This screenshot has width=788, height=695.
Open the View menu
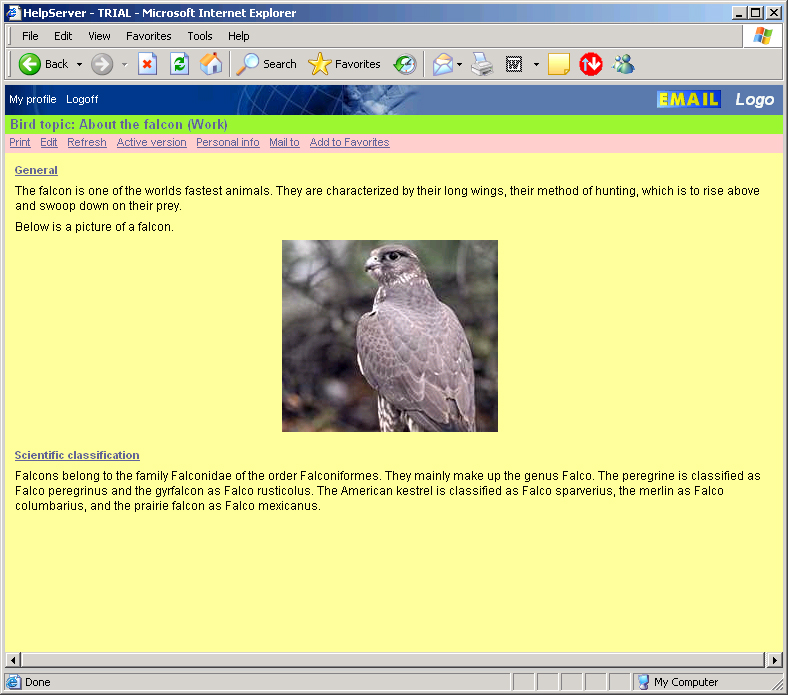point(100,36)
